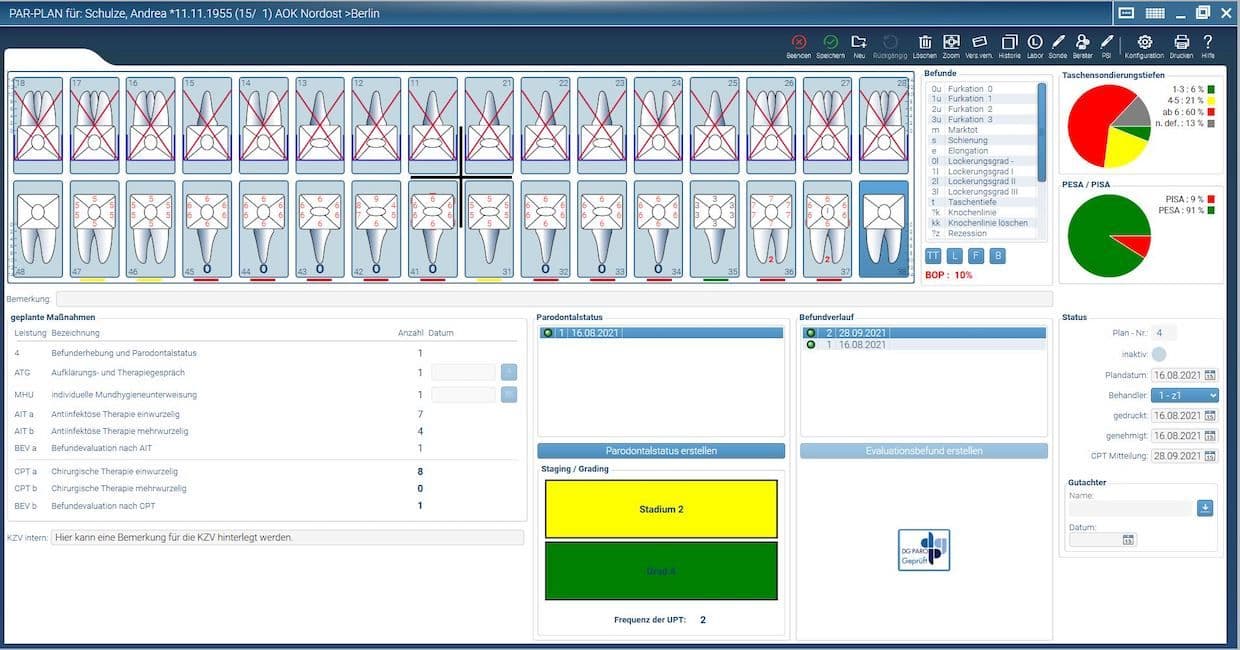The width and height of the screenshot is (1240, 650).
Task: Open the Behandler dropdown
Action: click(1184, 395)
